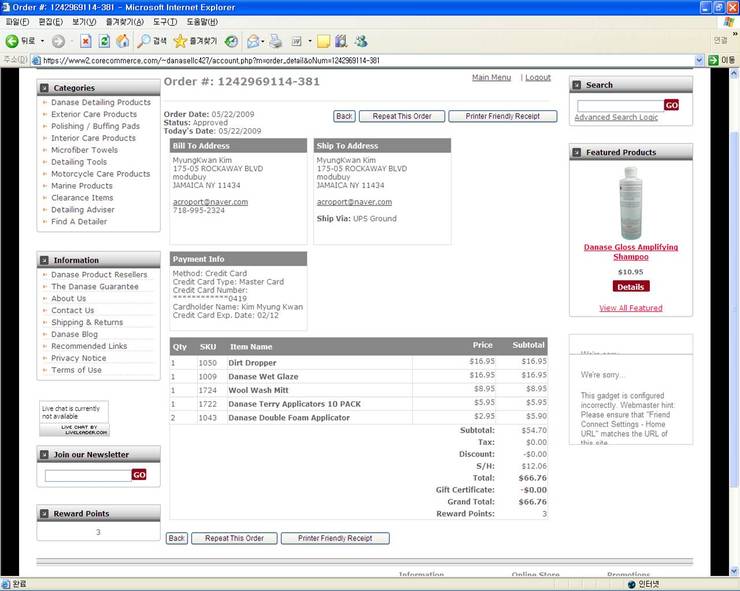Screen dimensions: 740x591
Task: Open Favorites star in toolbar
Action: point(195,42)
